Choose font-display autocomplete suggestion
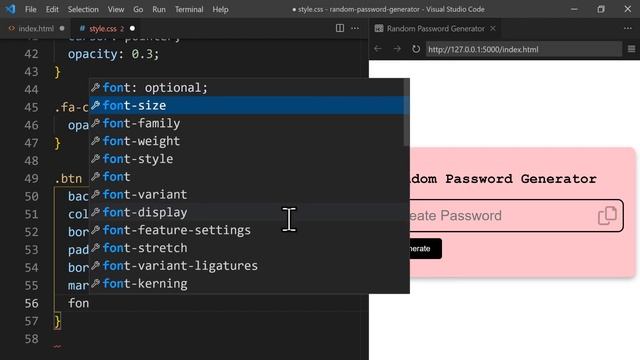 click(247, 212)
